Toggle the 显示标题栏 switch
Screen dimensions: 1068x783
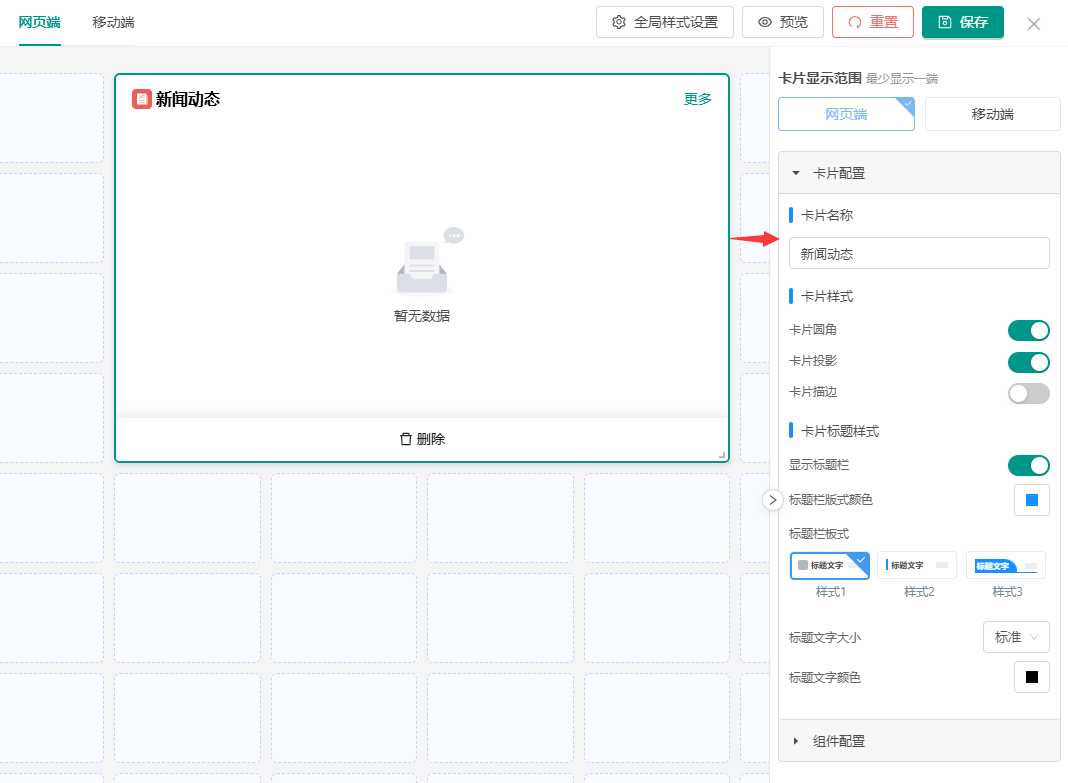click(1028, 465)
